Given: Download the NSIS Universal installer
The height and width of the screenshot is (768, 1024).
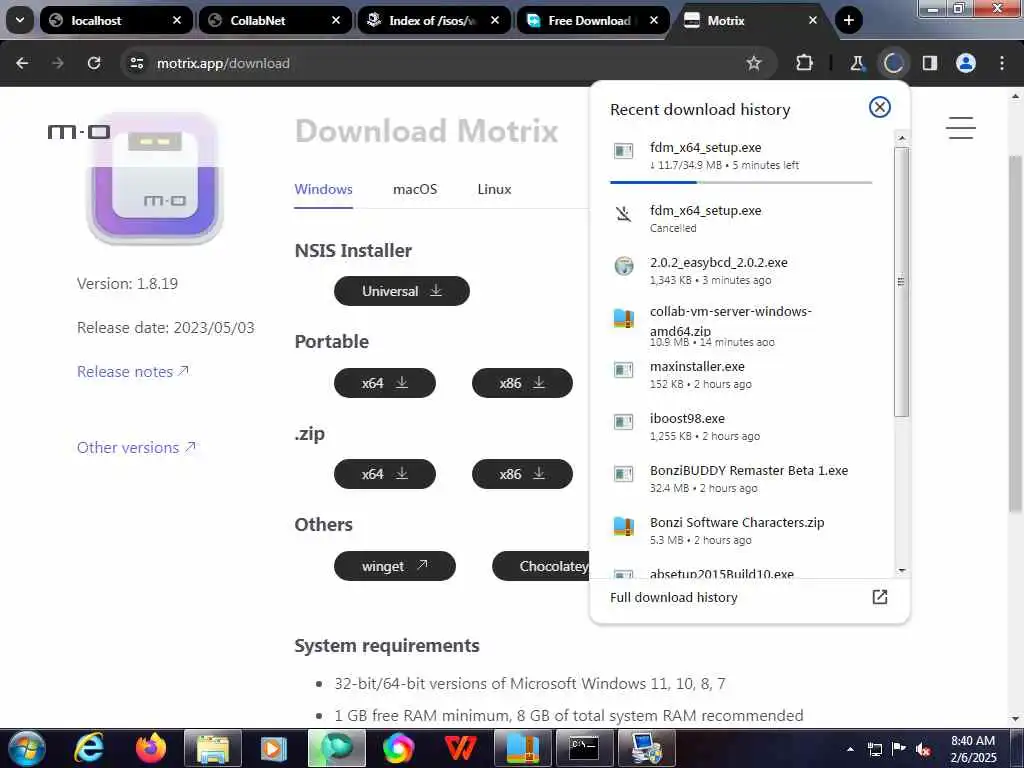Looking at the screenshot, I should coord(402,291).
